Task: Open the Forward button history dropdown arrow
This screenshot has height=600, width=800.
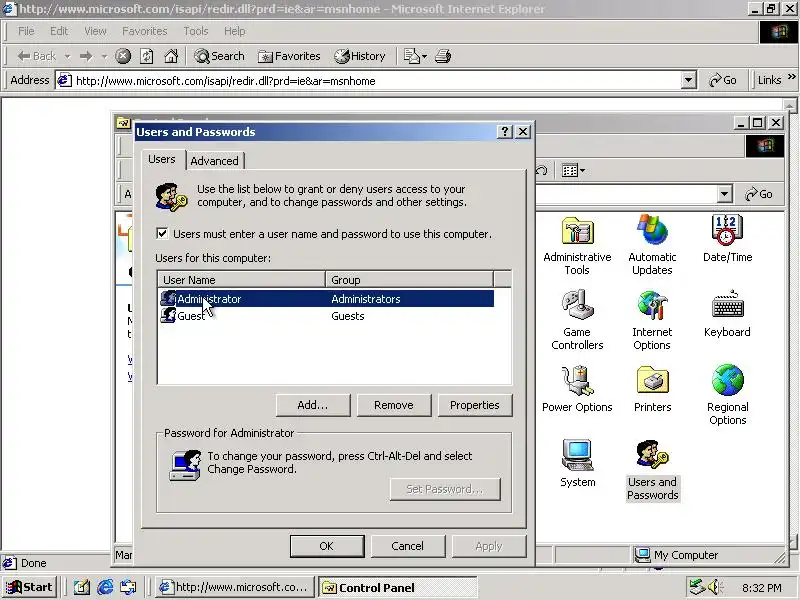Action: click(x=104, y=56)
